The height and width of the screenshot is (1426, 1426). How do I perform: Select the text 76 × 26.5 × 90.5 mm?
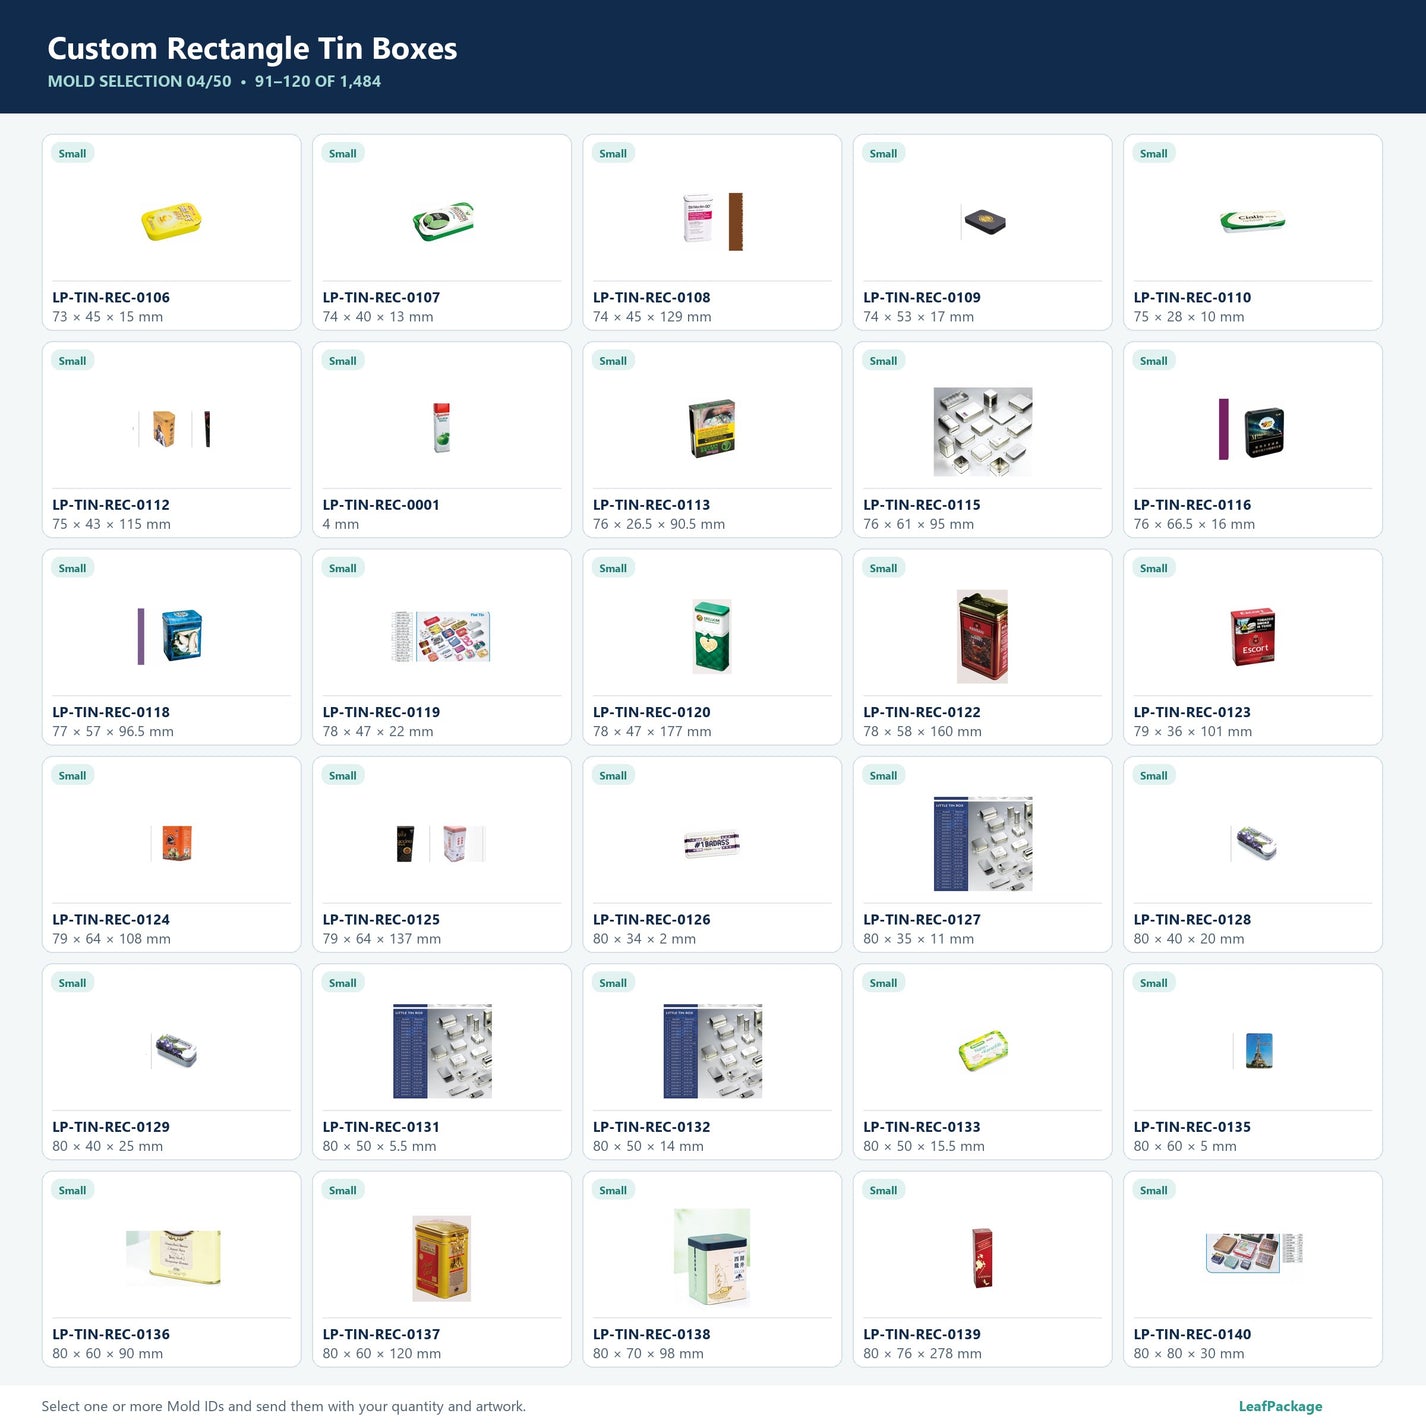659,524
